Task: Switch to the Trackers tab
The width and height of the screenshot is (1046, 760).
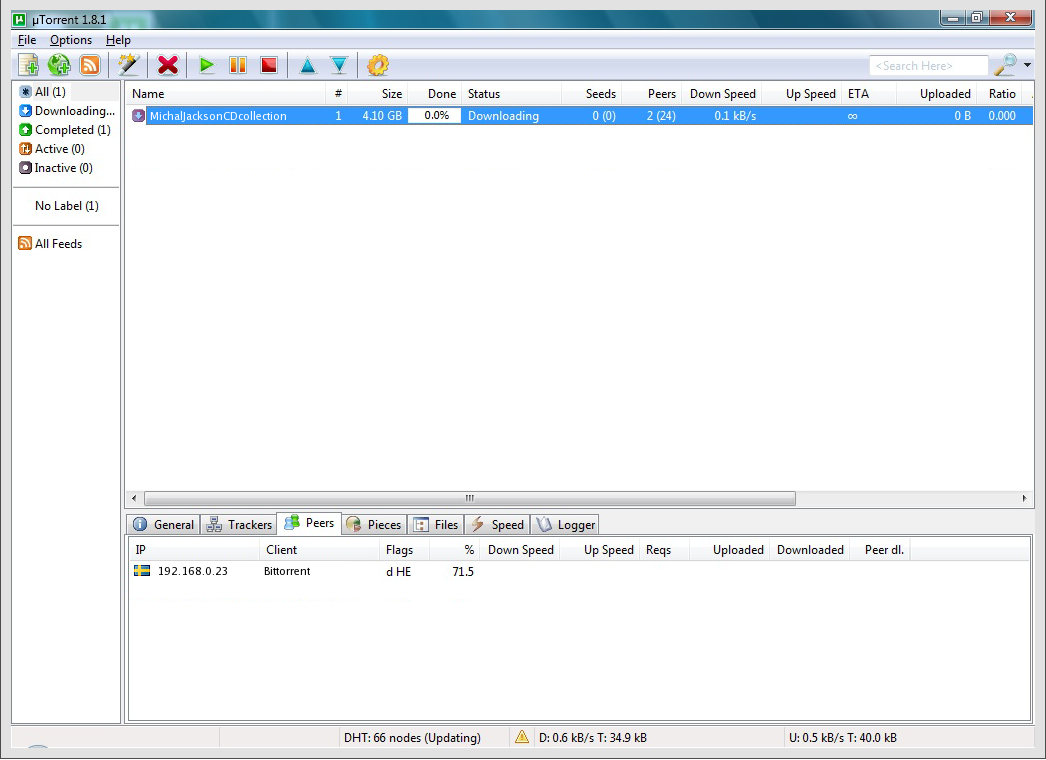Action: (239, 524)
